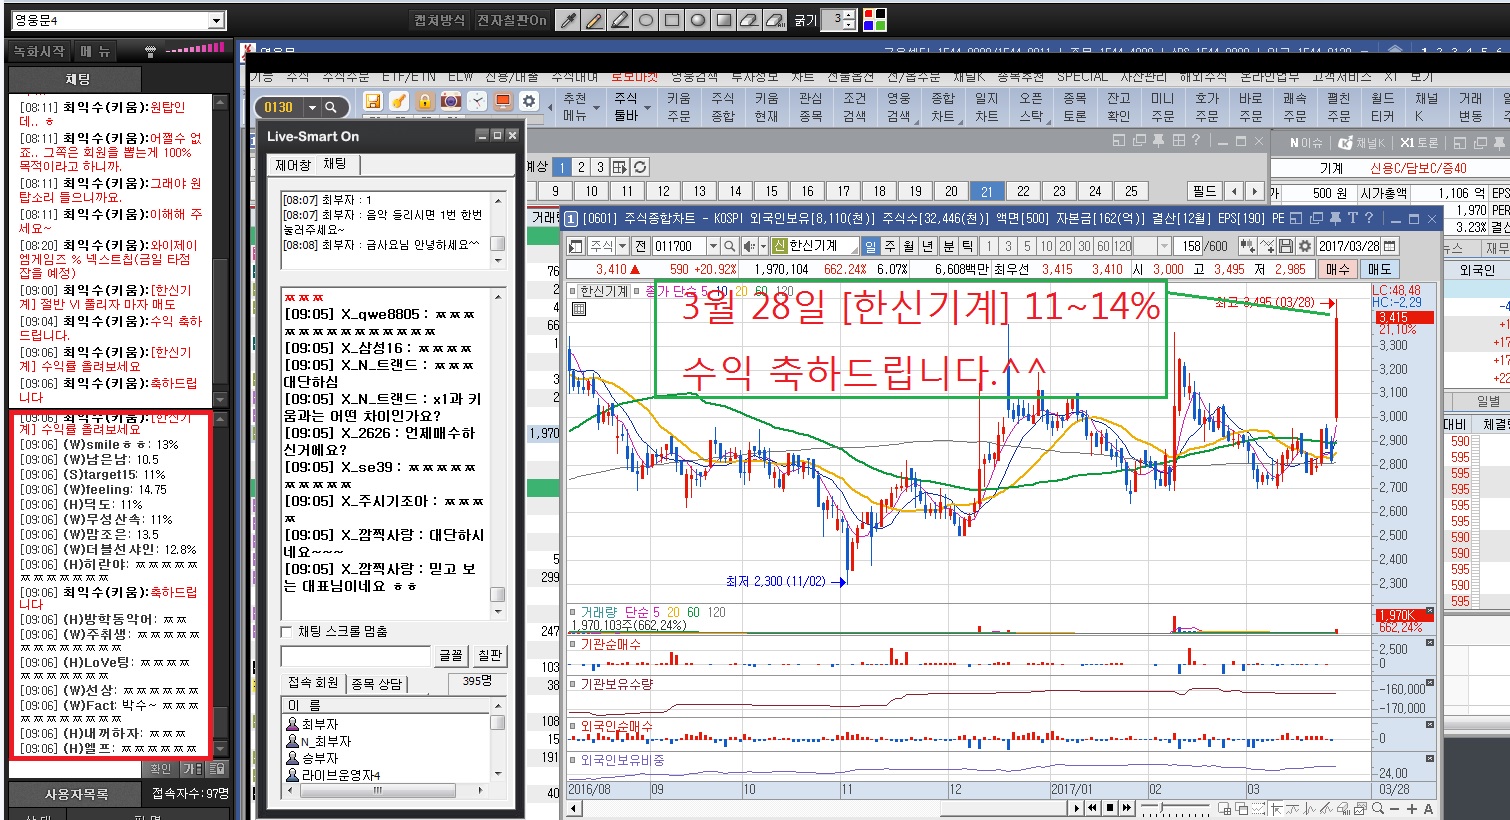Click the blue 매도 sell button

pos(1379,269)
